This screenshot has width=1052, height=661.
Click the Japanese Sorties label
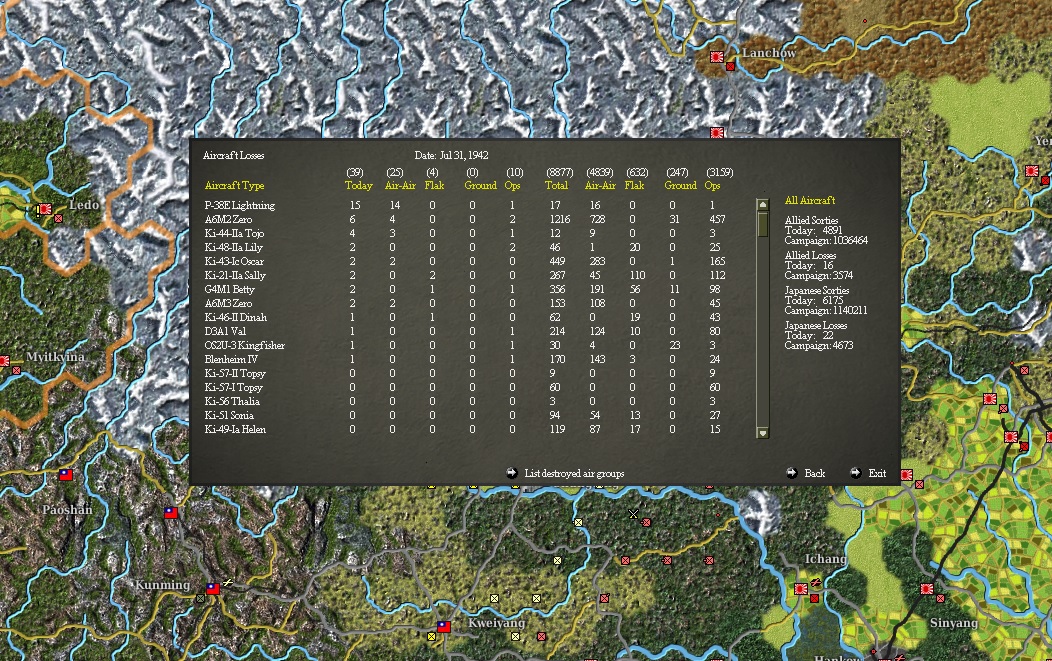[817, 291]
